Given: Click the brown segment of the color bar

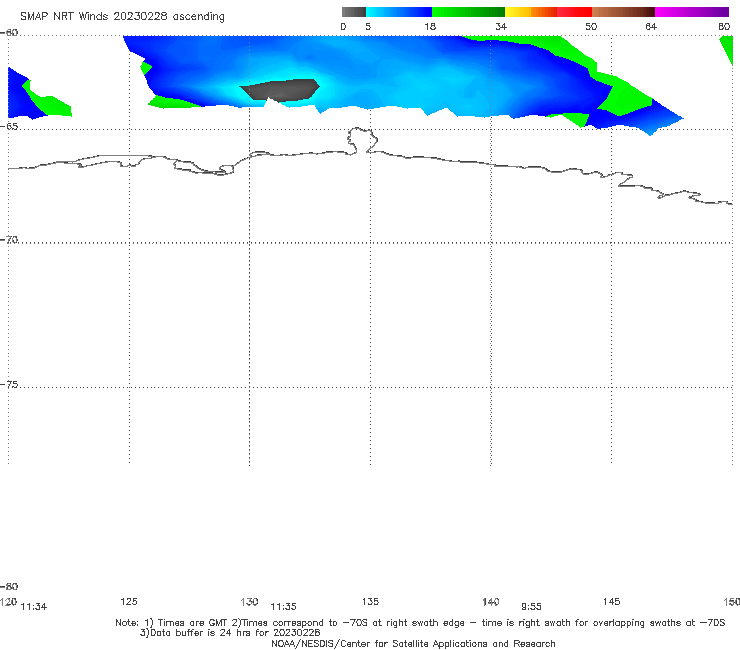Looking at the screenshot, I should [x=623, y=12].
